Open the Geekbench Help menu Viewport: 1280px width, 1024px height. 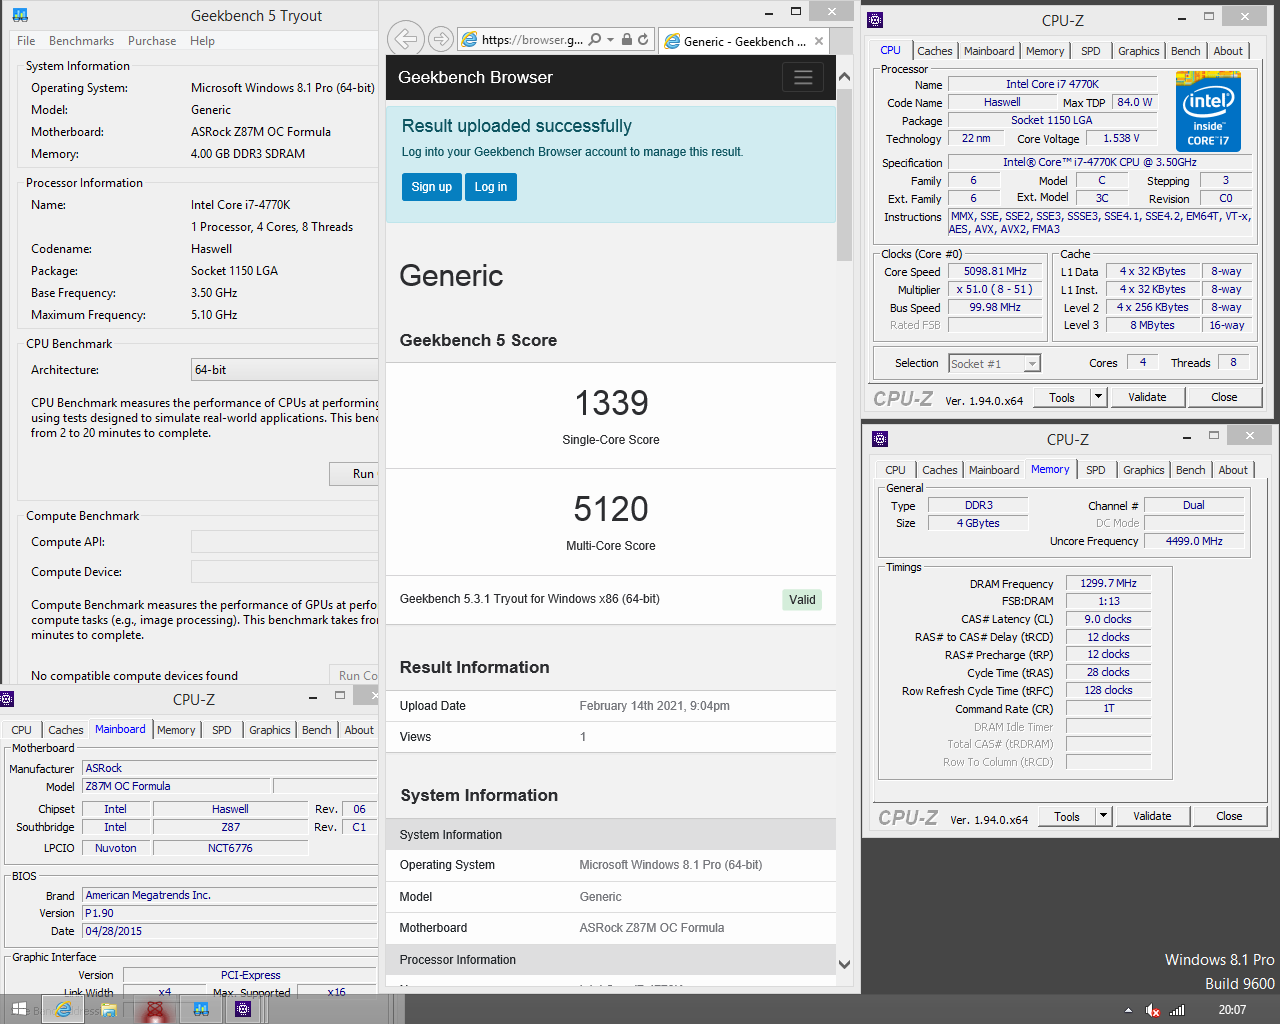click(x=202, y=41)
